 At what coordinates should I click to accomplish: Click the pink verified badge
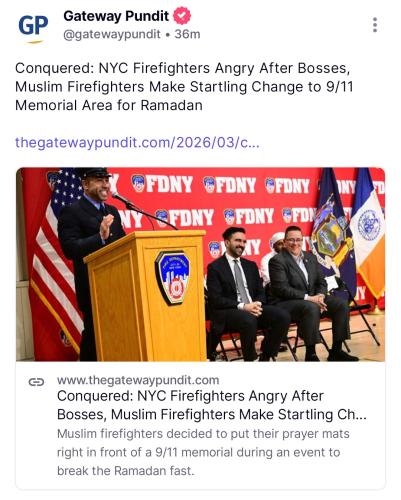click(182, 16)
